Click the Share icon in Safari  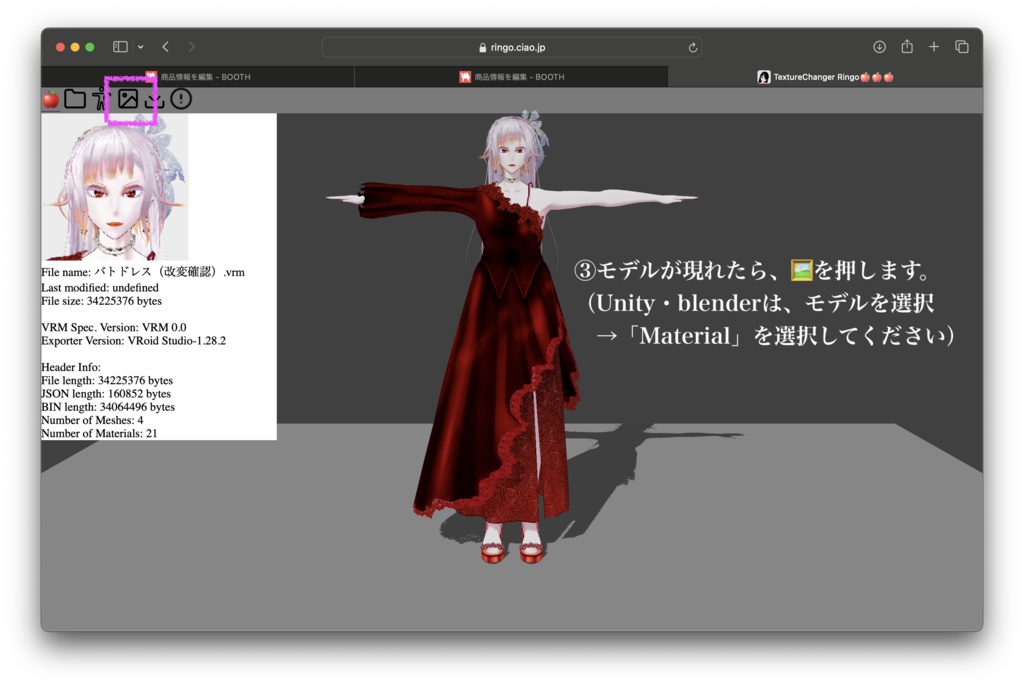click(x=908, y=46)
